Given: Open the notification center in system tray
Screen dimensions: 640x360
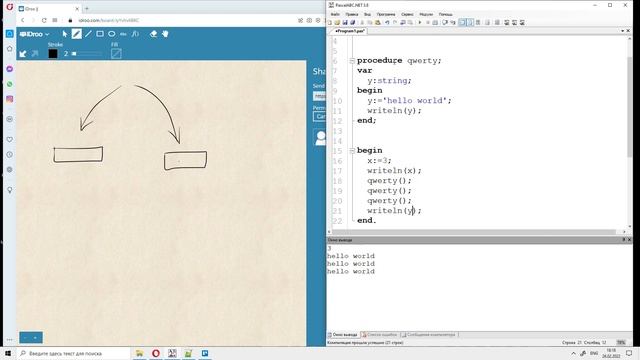Looking at the screenshot, I should (x=629, y=353).
